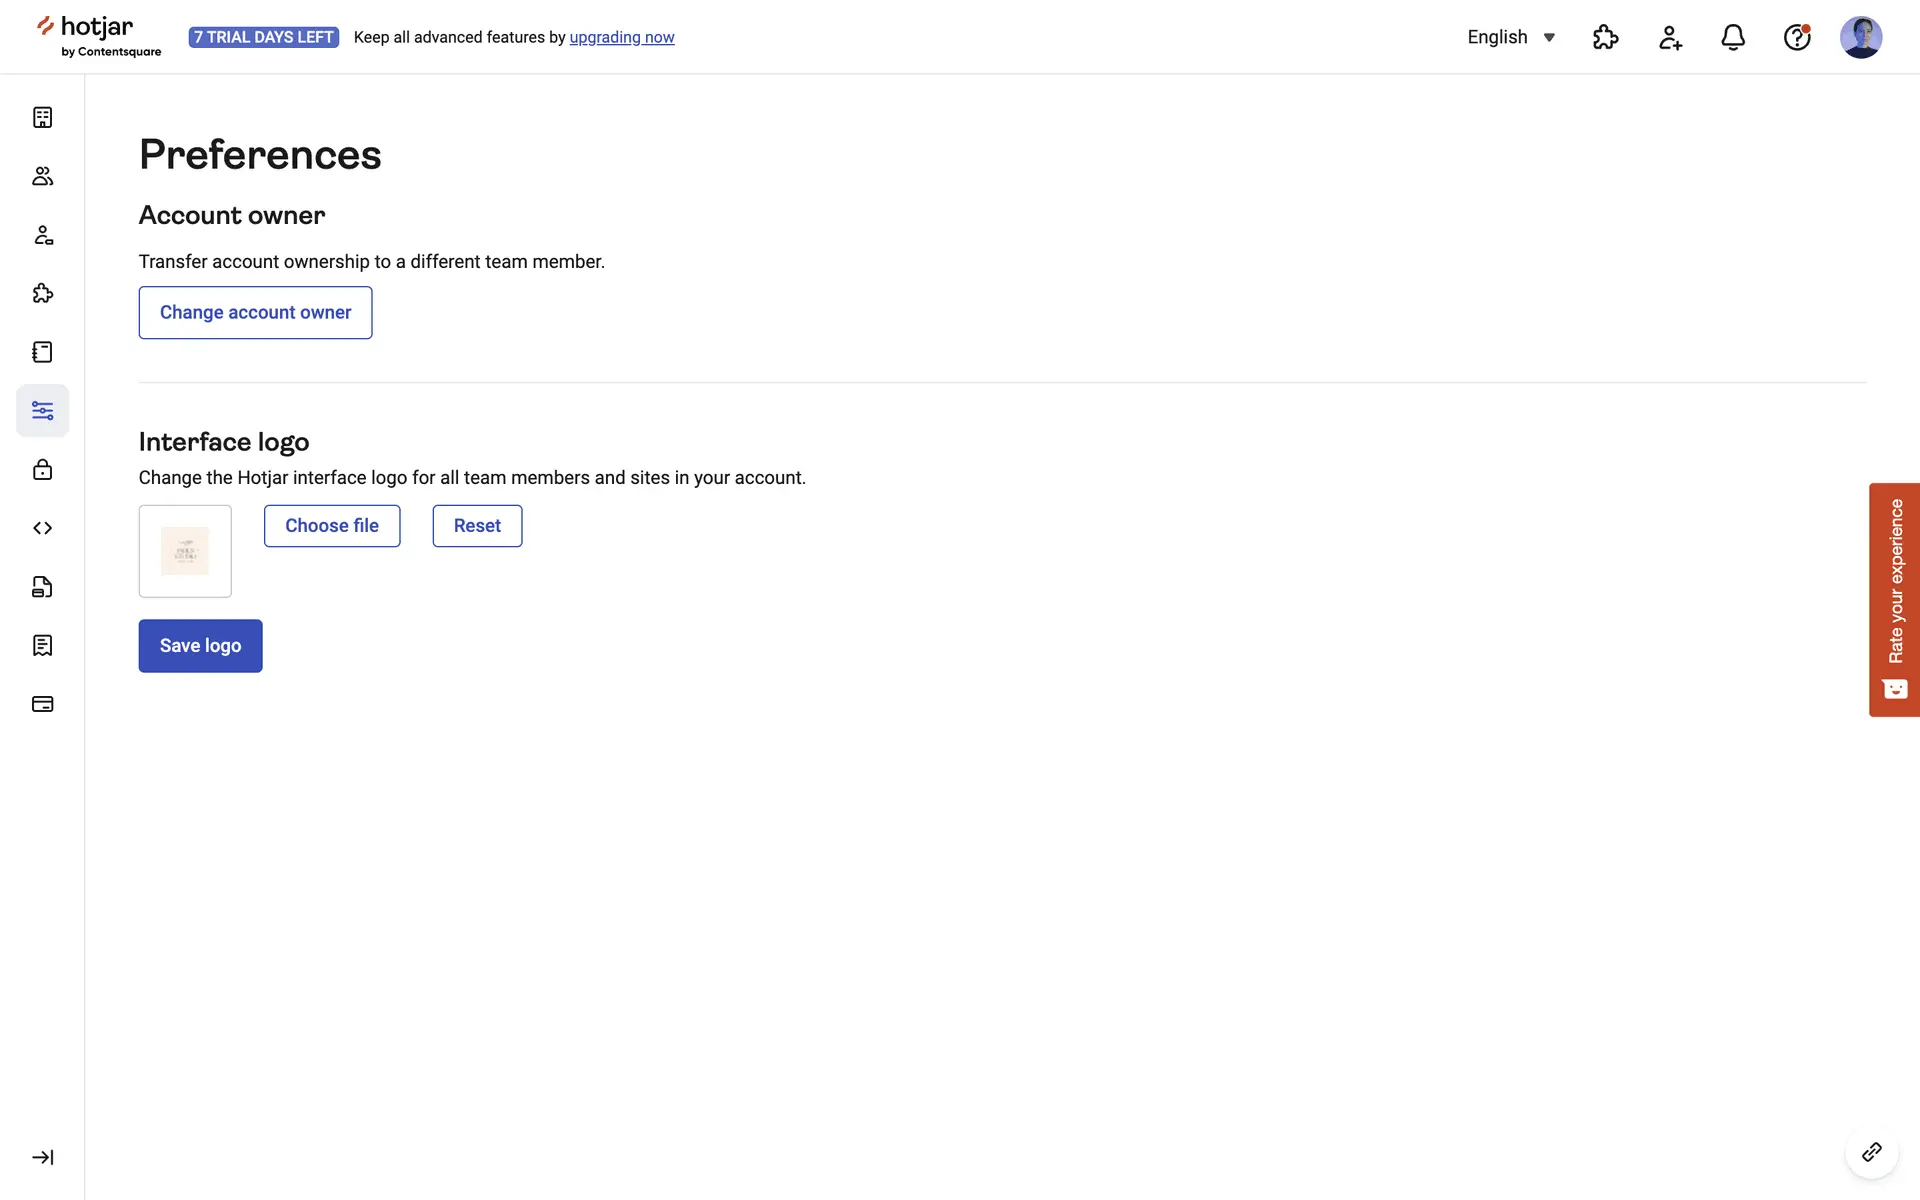Screen dimensions: 1920x1200
Task: Open the lock security sidebar icon
Action: [x=42, y=469]
